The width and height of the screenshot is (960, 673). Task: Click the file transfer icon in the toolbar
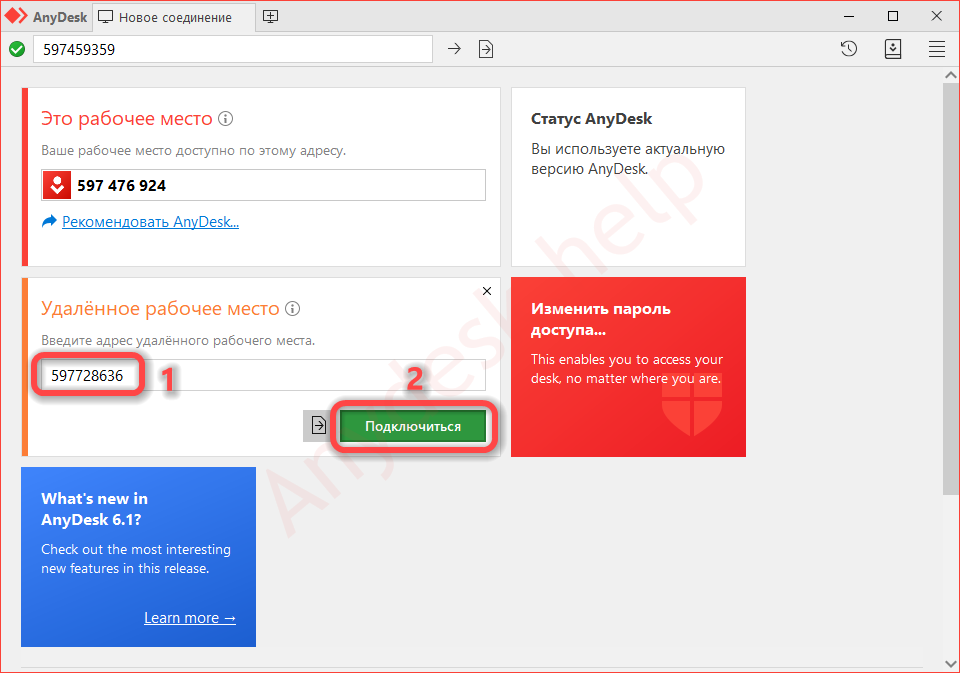click(x=486, y=49)
